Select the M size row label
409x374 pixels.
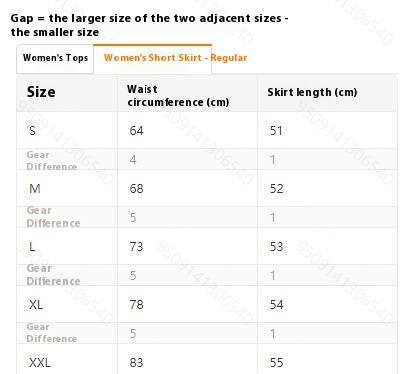[35, 189]
